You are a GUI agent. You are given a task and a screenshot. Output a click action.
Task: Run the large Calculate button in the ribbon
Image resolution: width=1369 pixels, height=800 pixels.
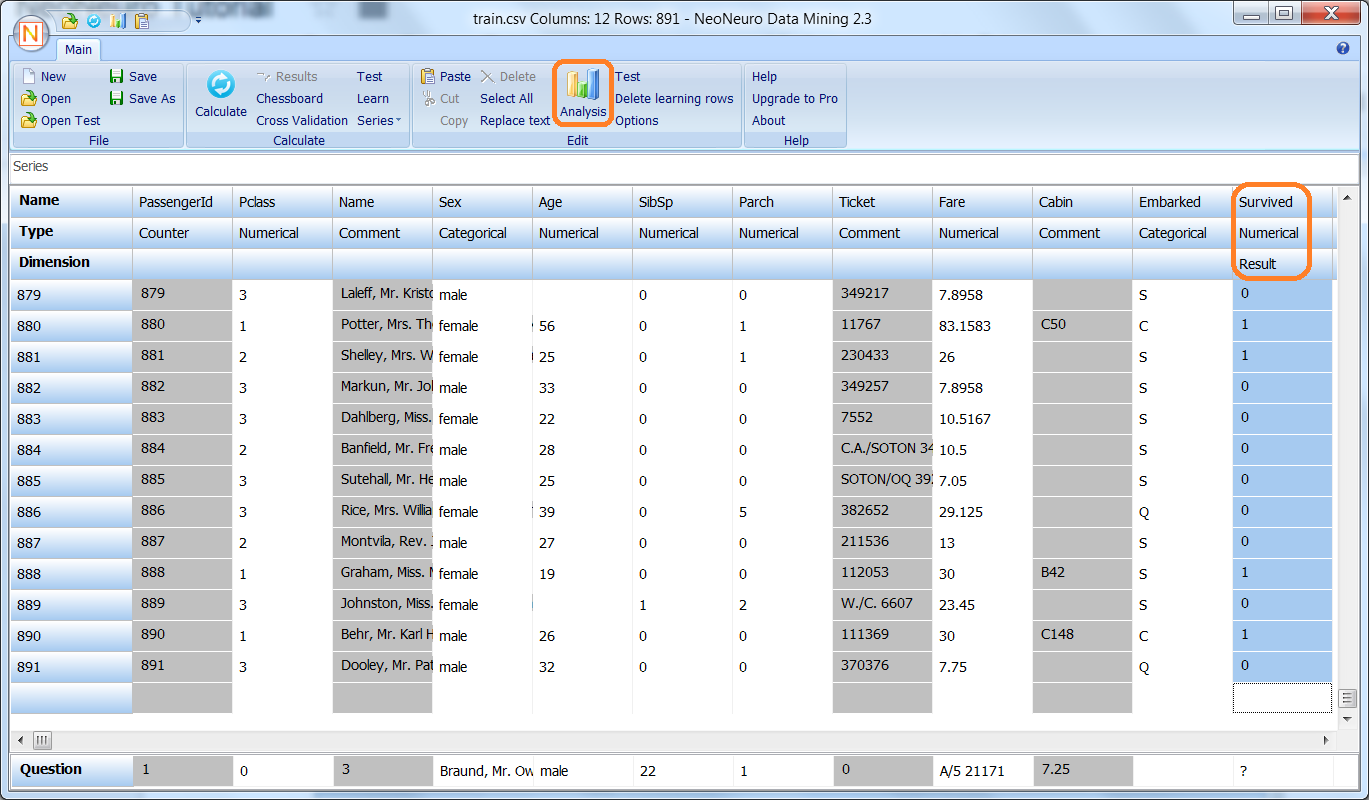point(221,94)
